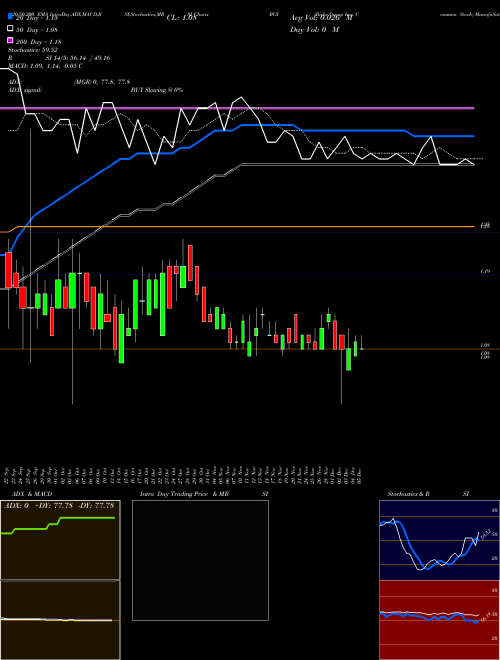Viewport: 500px width, 660px height.
Task: Click the 'Avg Vol: 0.026 M' label
Action: [321, 18]
